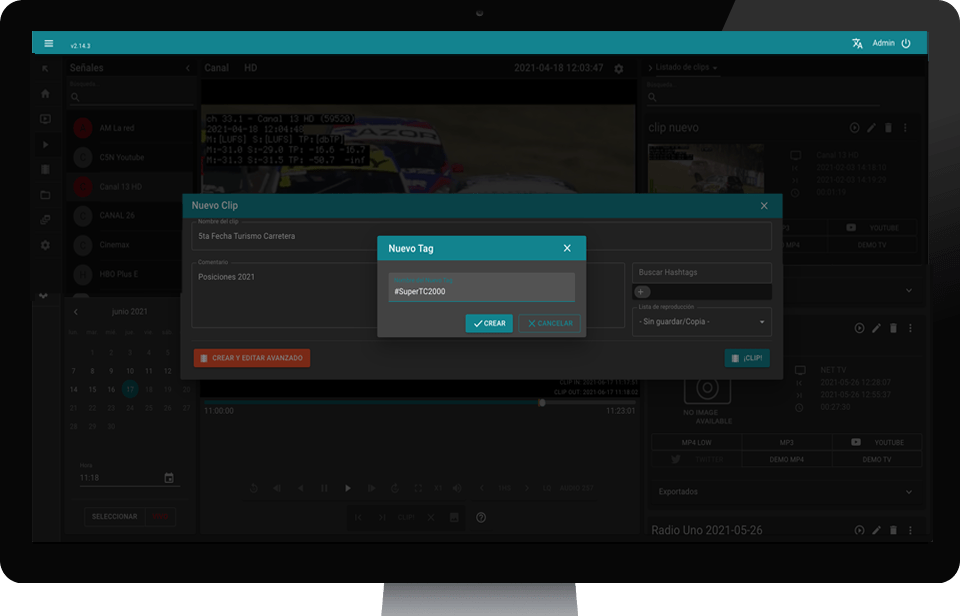Open more options for clip nuevo
The height and width of the screenshot is (616, 960).
coord(906,128)
